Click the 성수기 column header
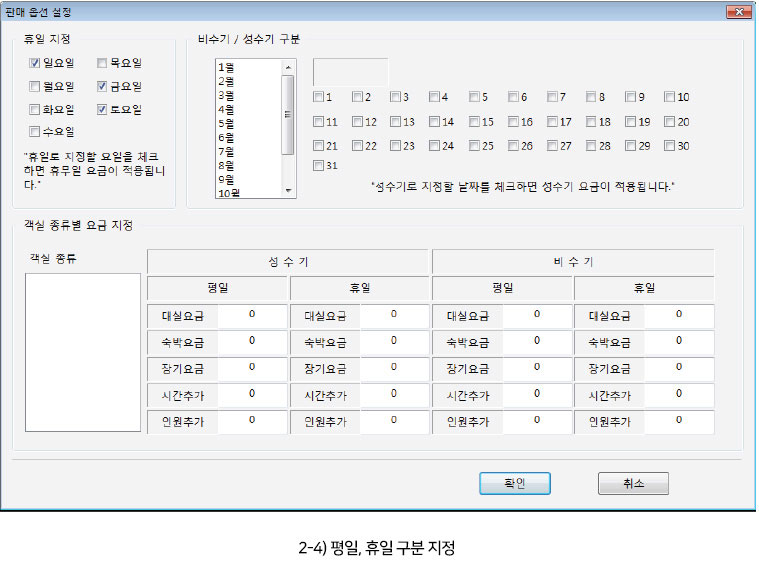 [288, 262]
